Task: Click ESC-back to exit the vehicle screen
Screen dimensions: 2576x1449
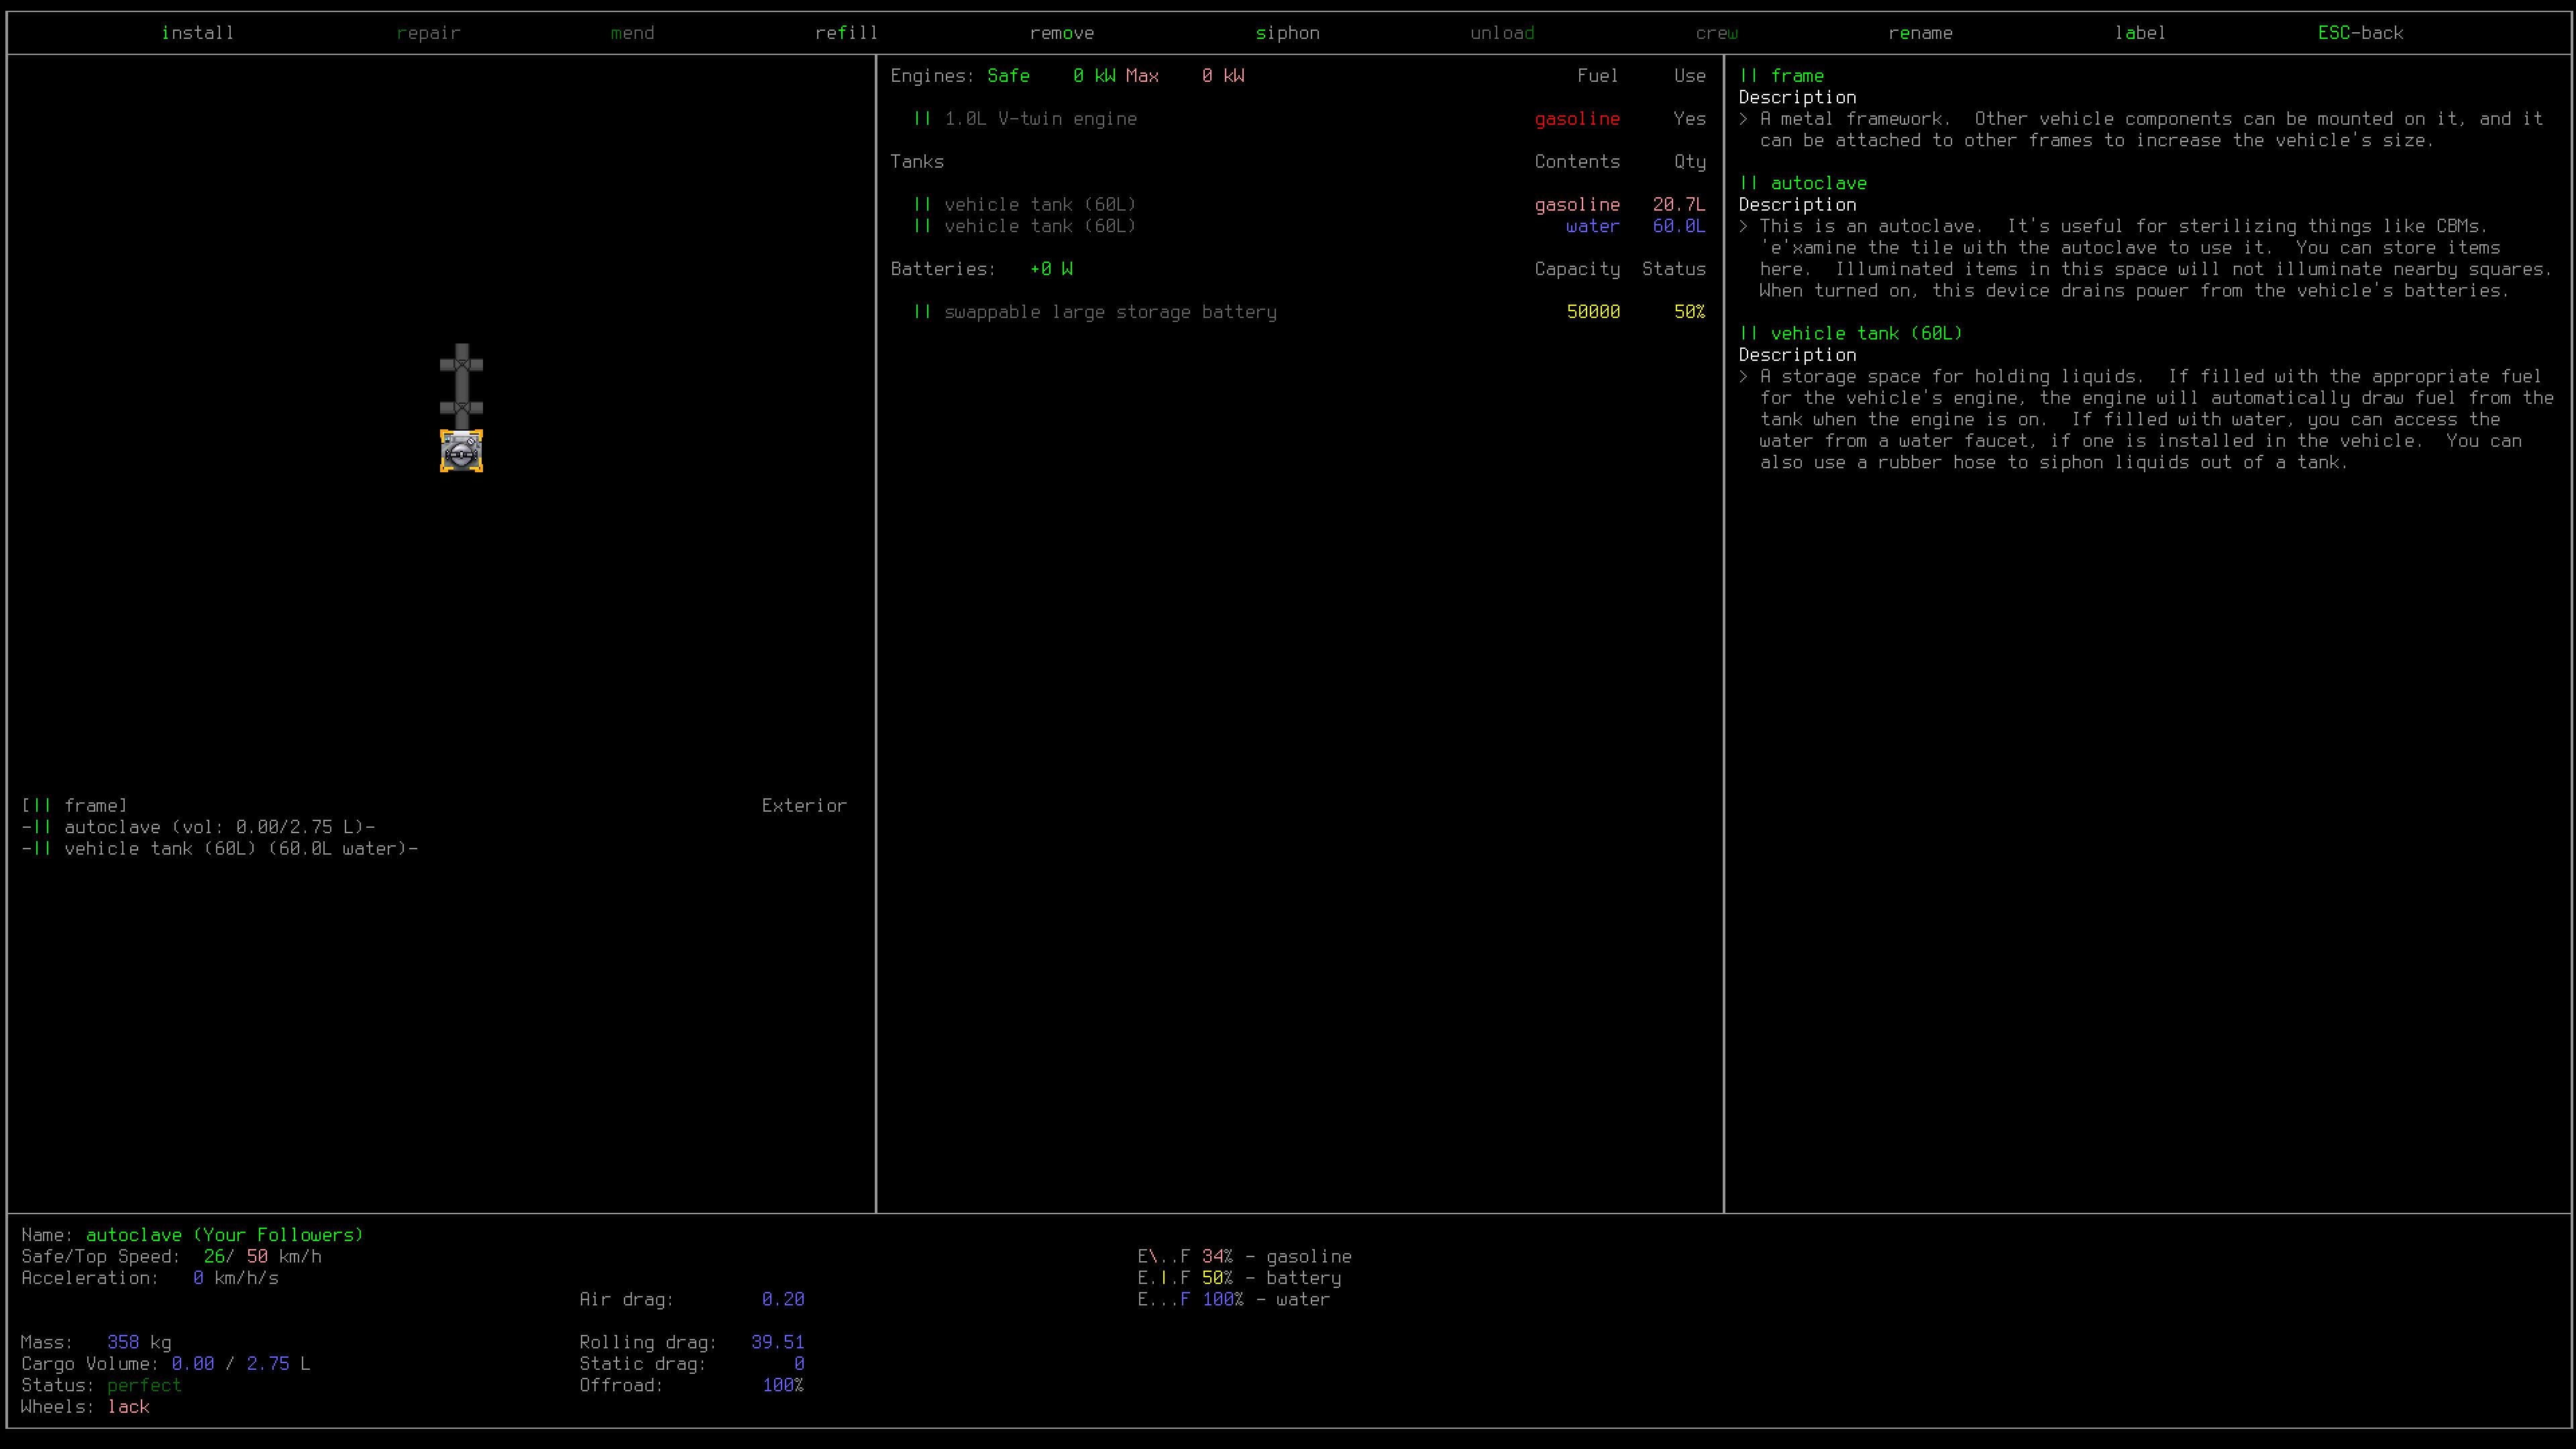Action: [x=2360, y=33]
